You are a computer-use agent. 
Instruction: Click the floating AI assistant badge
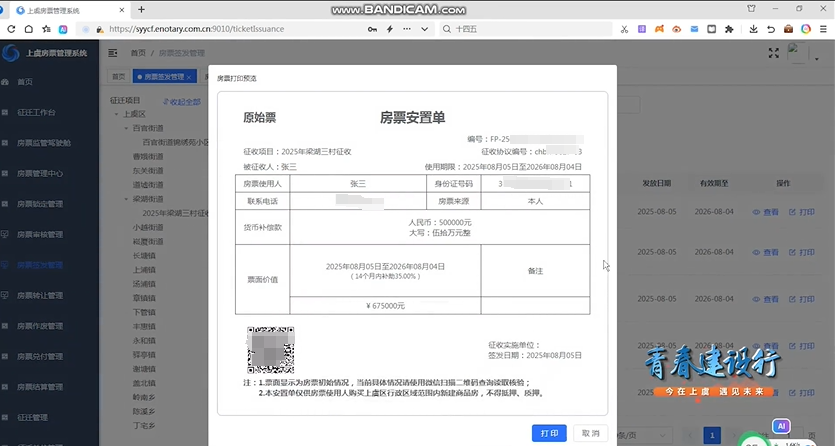click(x=782, y=426)
